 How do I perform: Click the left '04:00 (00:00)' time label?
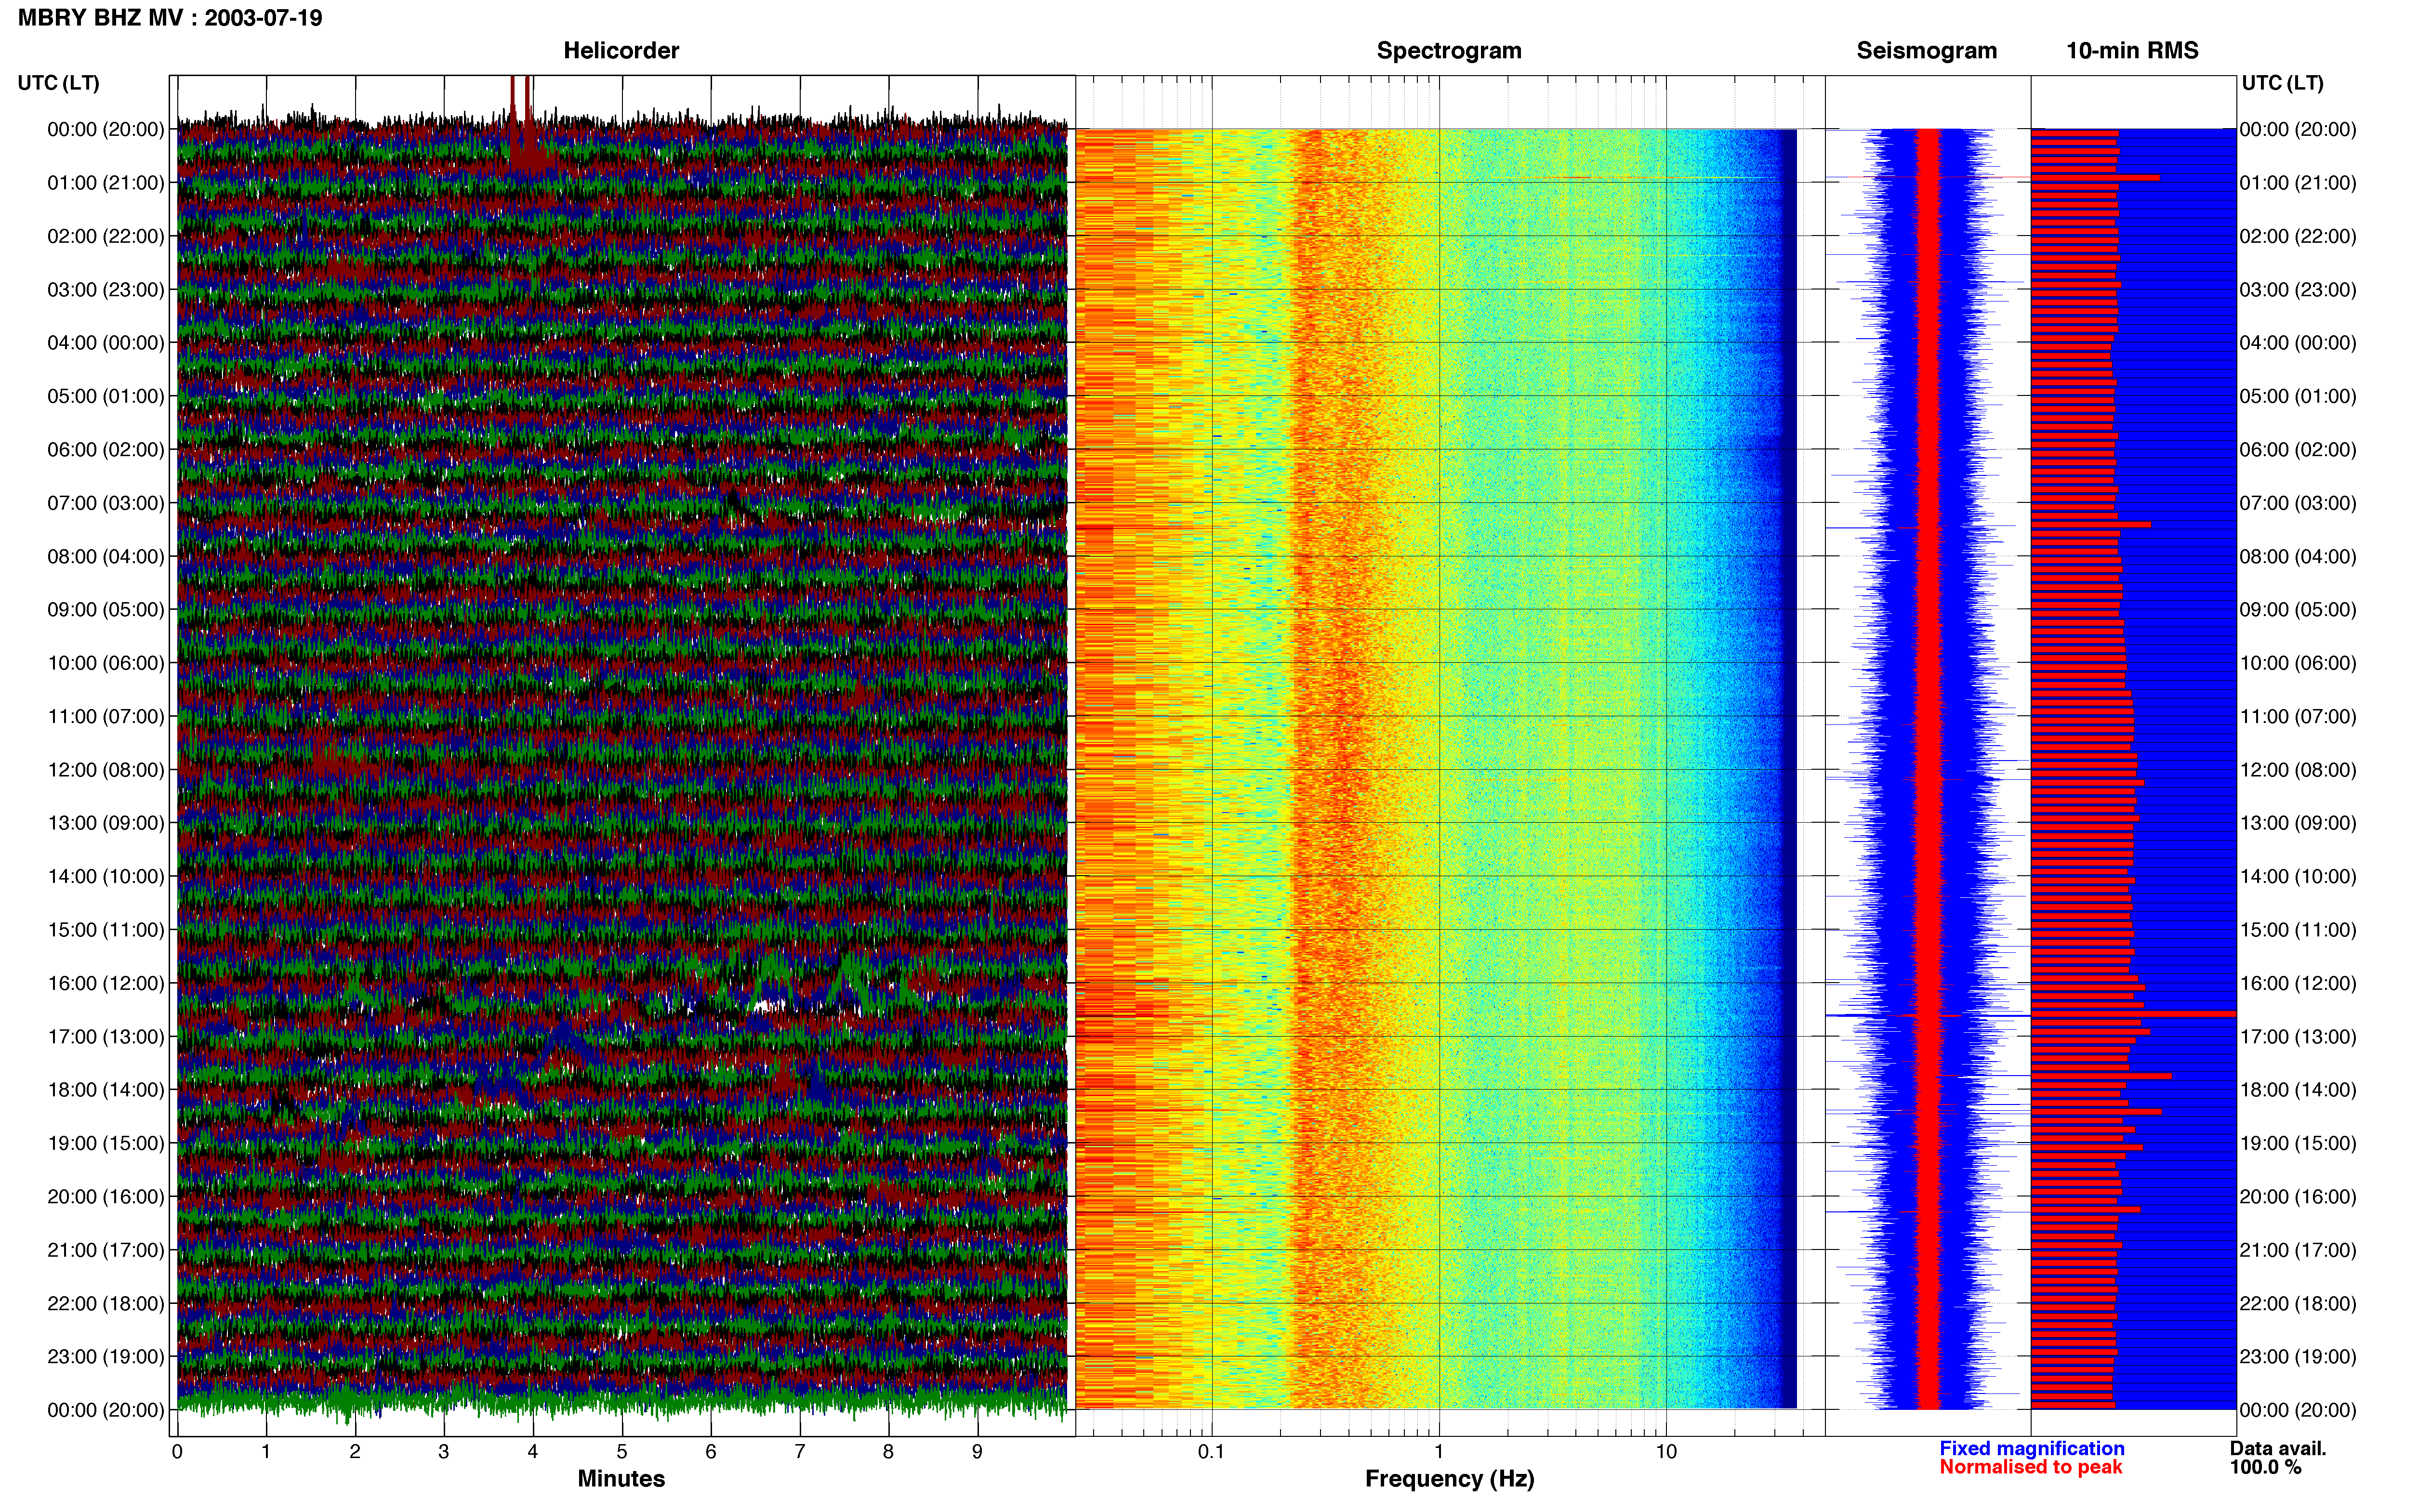(106, 343)
